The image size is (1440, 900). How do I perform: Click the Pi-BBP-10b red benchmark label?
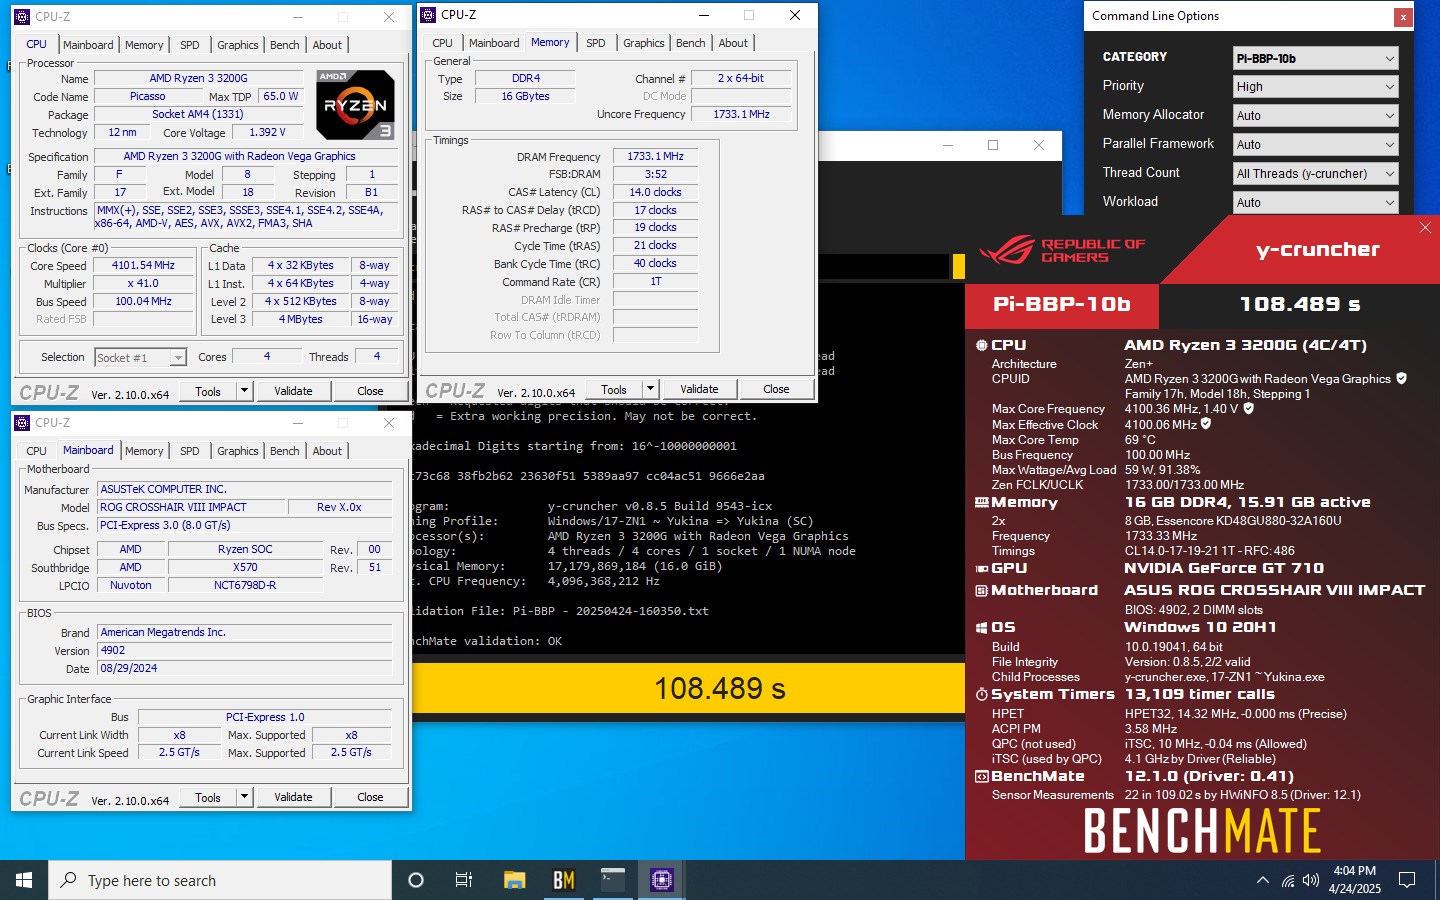tap(1061, 304)
